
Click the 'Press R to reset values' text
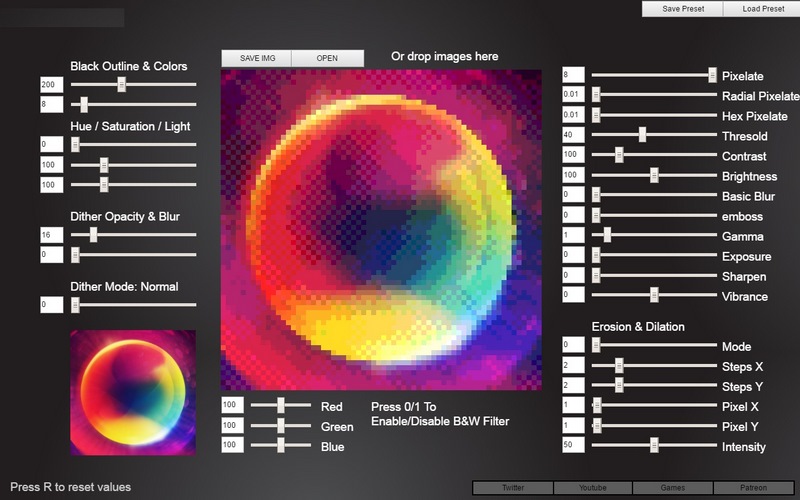70,487
